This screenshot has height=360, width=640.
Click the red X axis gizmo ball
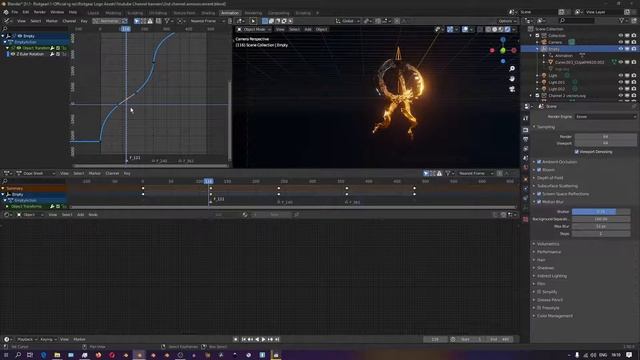[x=513, y=50]
